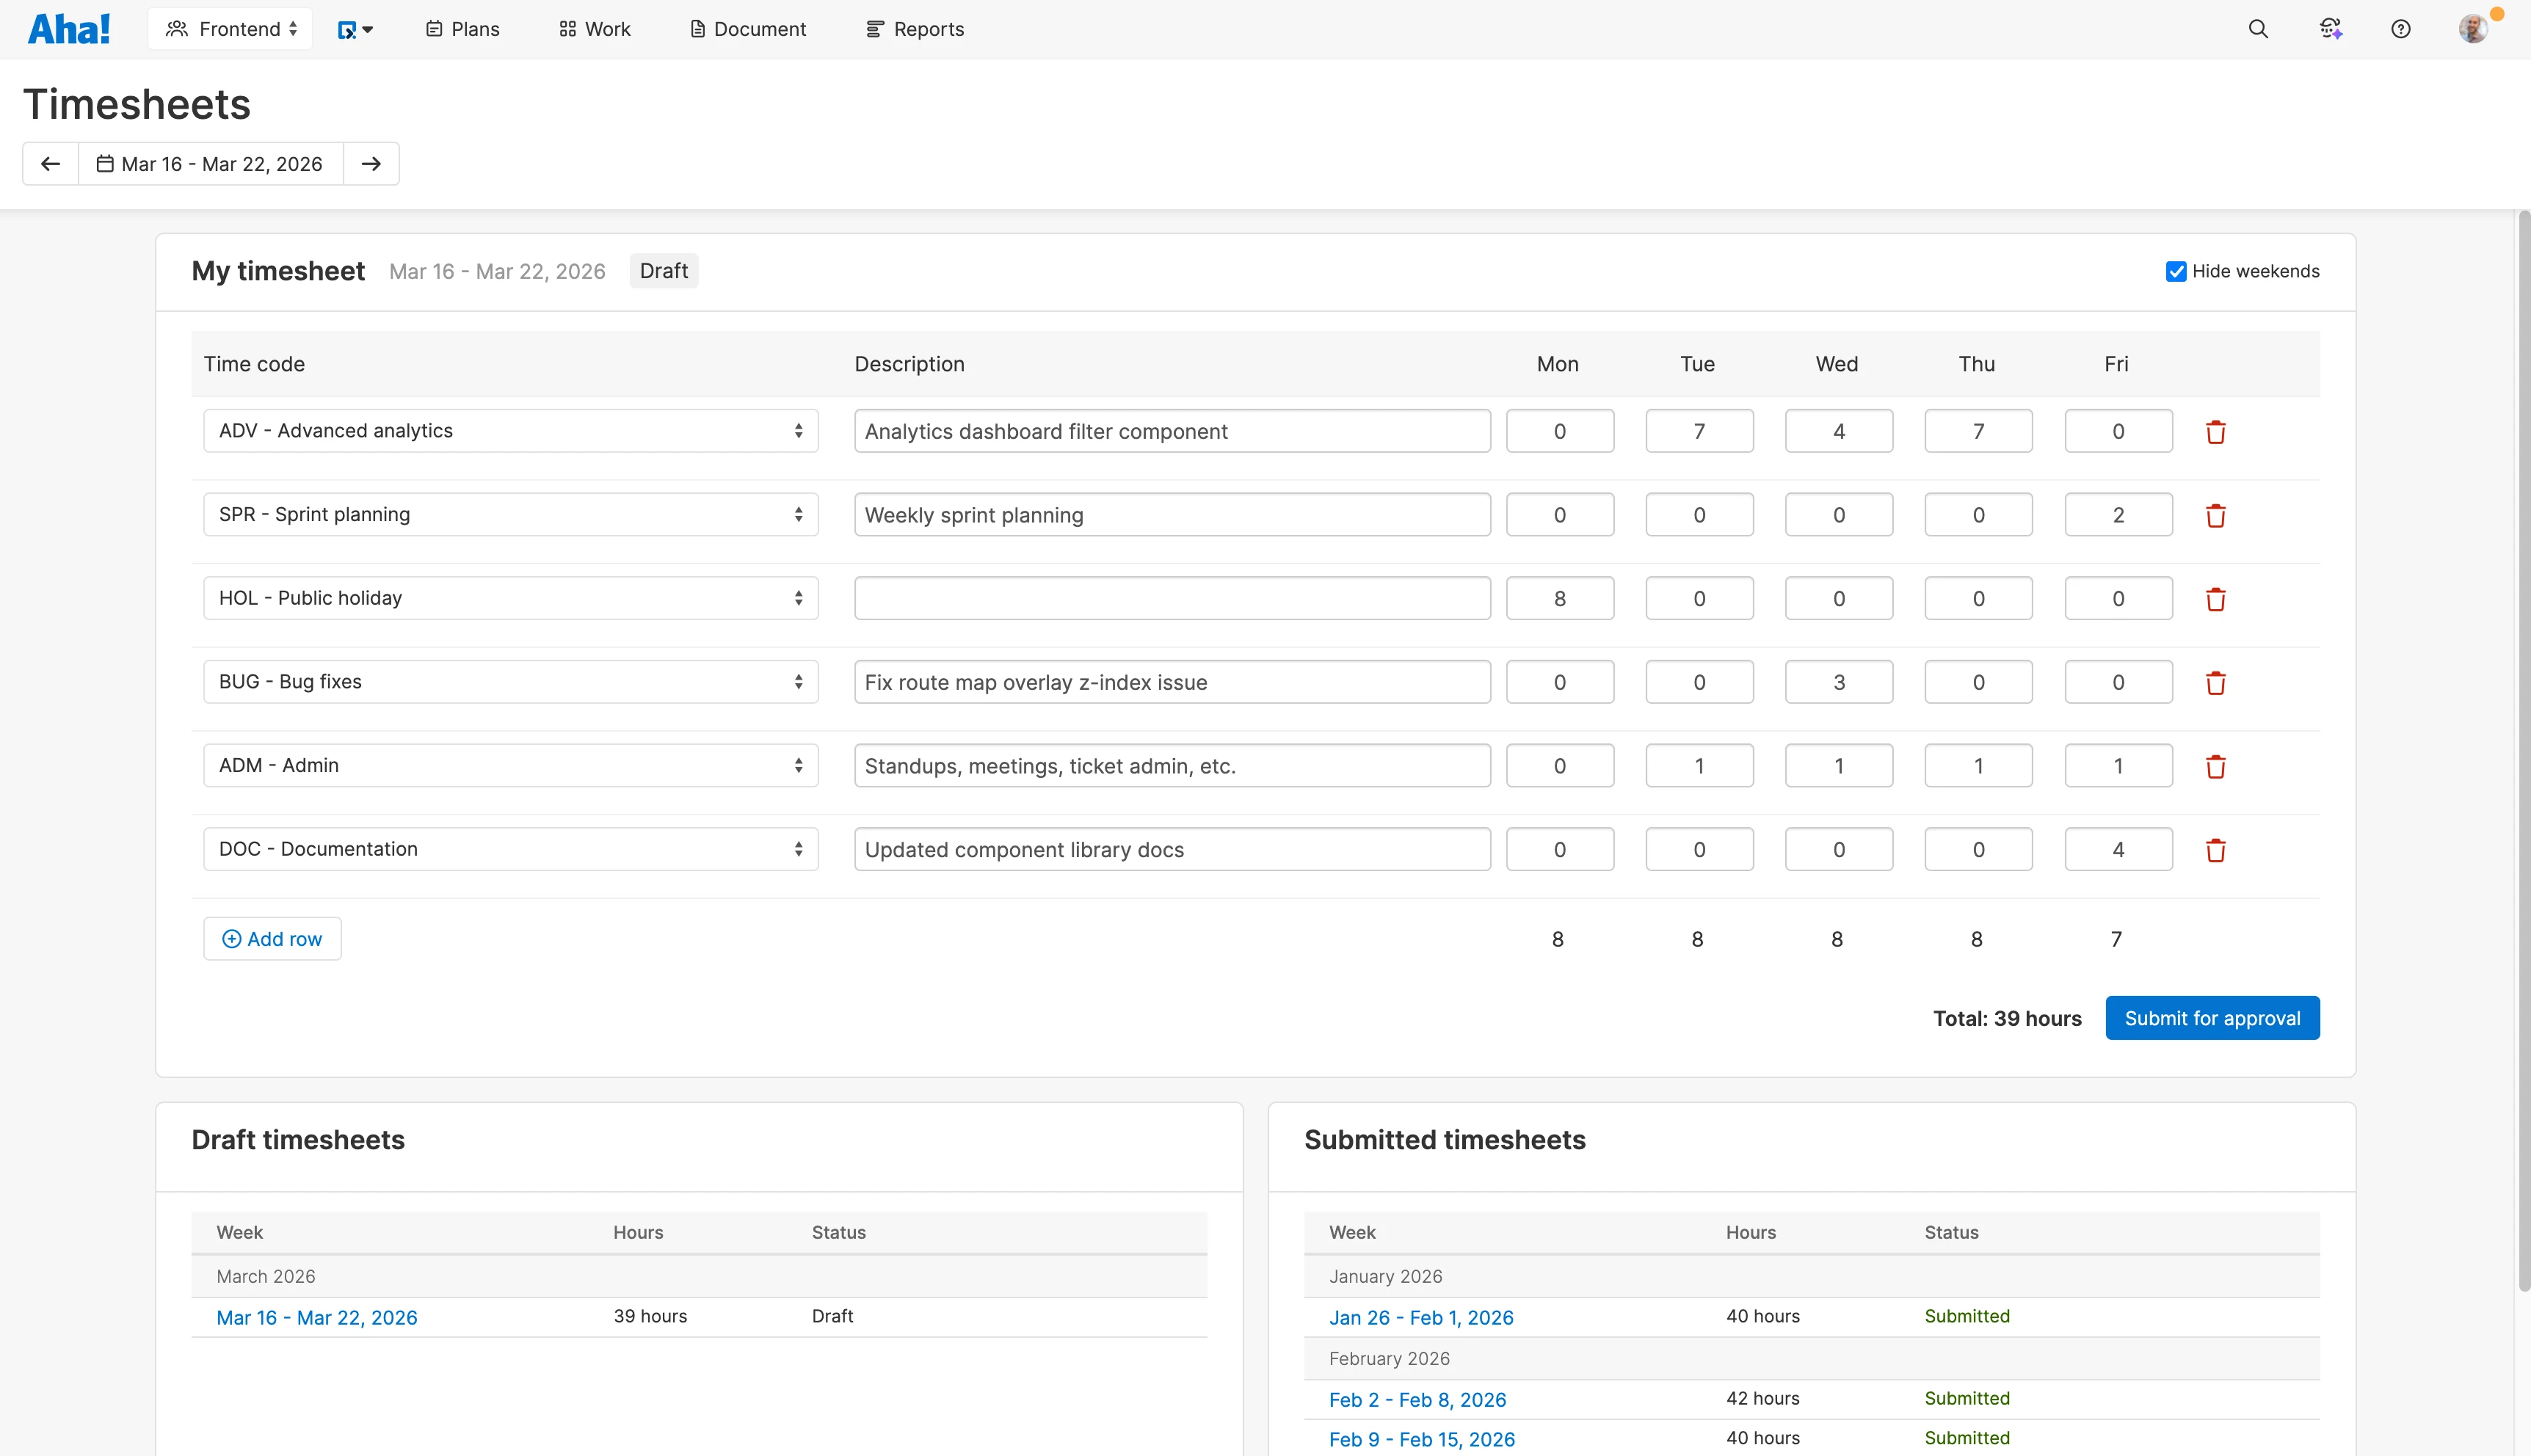Screen dimensions: 2531x1456
Task: Open the Aha! AI assistant
Action: point(2330,28)
